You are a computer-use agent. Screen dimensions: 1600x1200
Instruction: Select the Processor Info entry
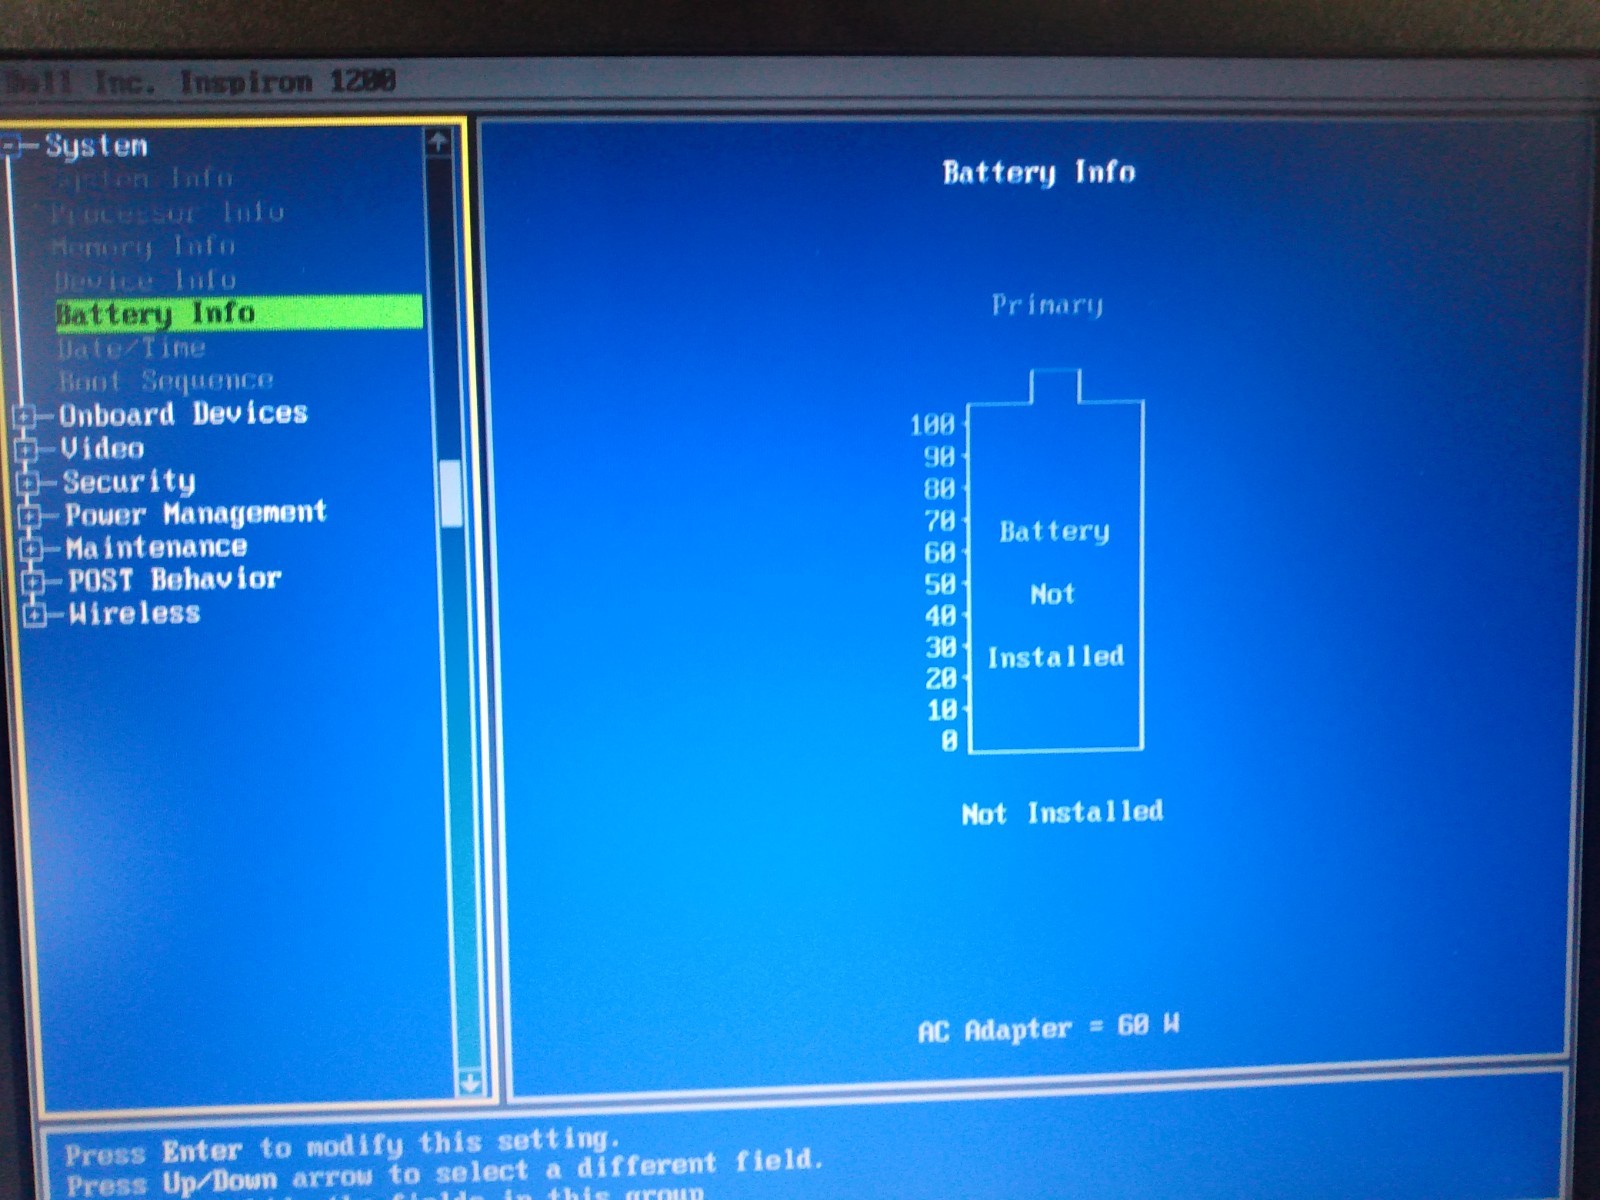point(167,212)
